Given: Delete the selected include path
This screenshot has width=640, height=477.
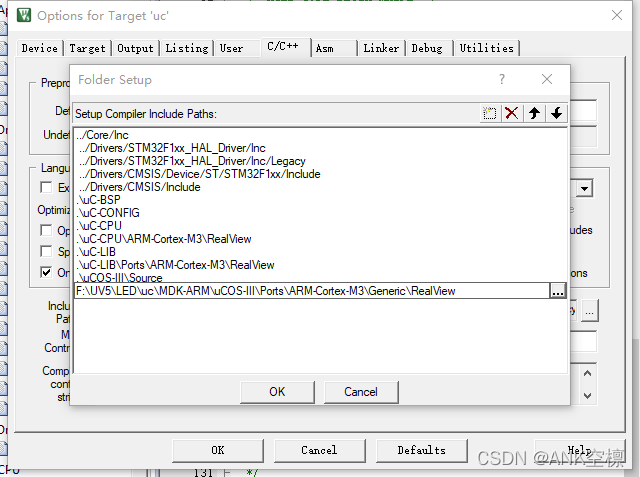Looking at the screenshot, I should pyautogui.click(x=511, y=113).
